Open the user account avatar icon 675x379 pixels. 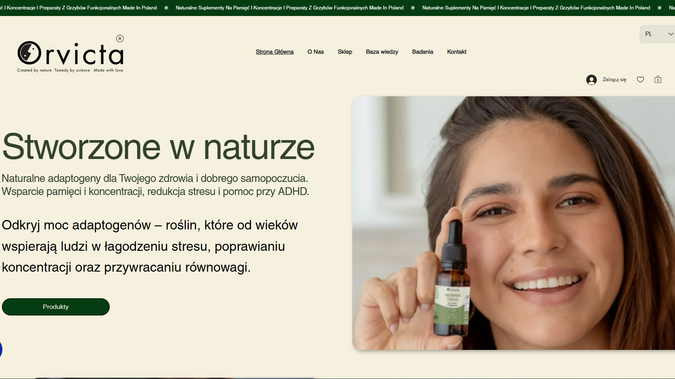tap(591, 80)
